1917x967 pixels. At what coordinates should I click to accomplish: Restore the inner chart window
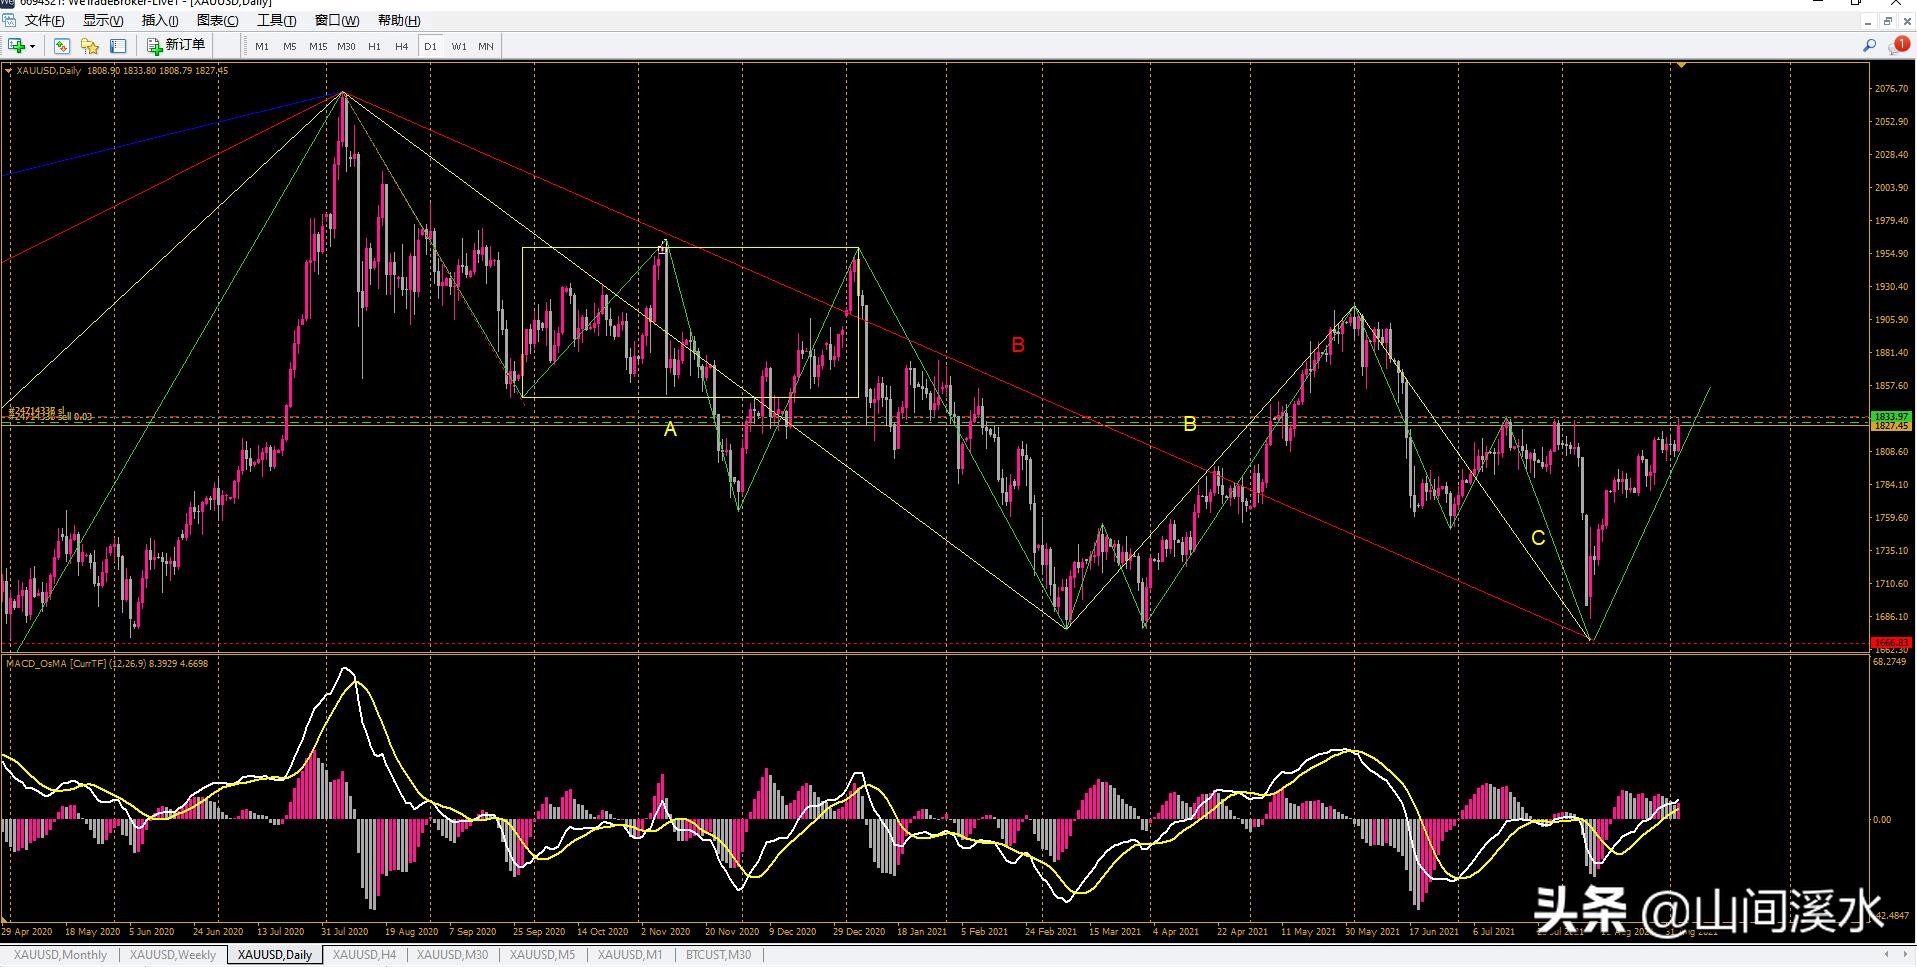click(1888, 21)
